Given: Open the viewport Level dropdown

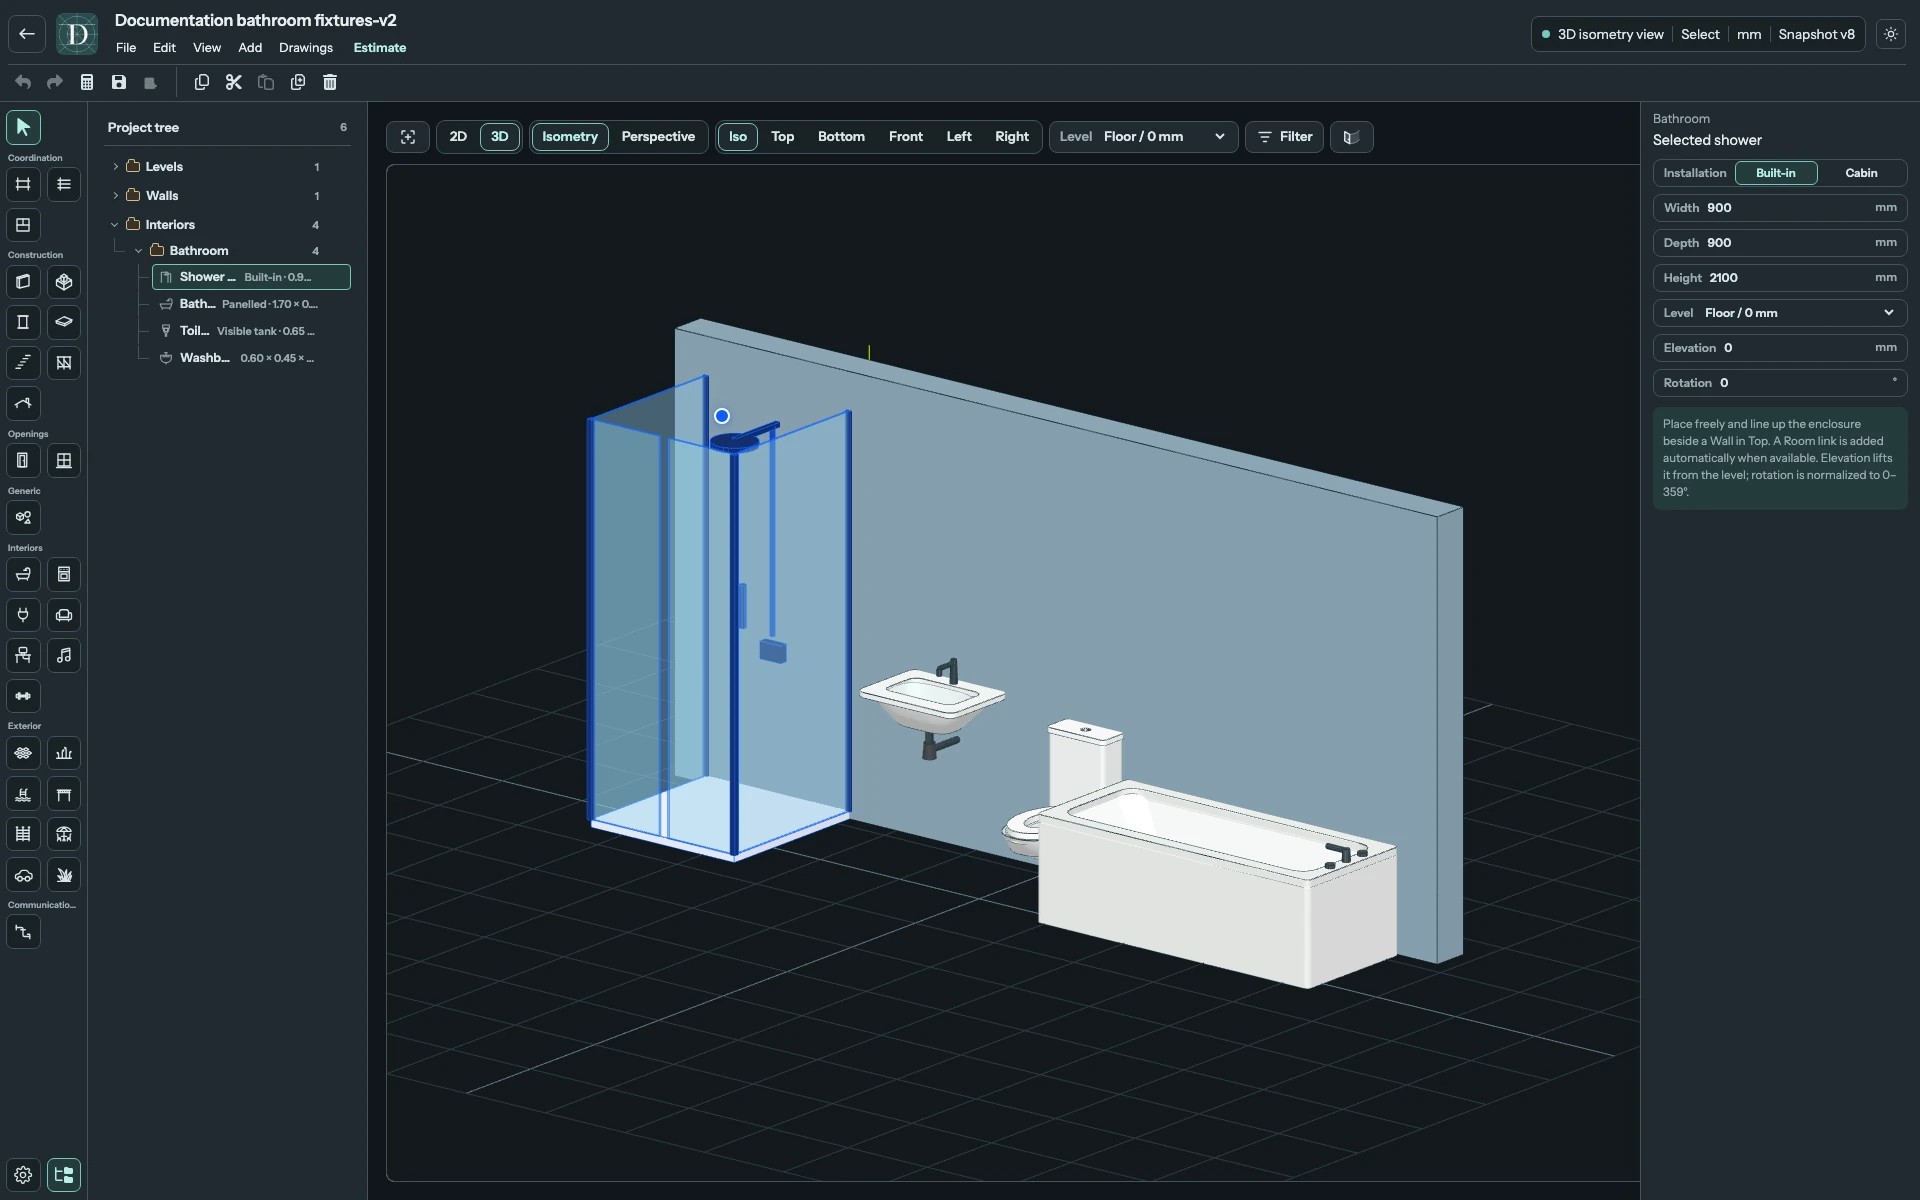Looking at the screenshot, I should (1144, 137).
